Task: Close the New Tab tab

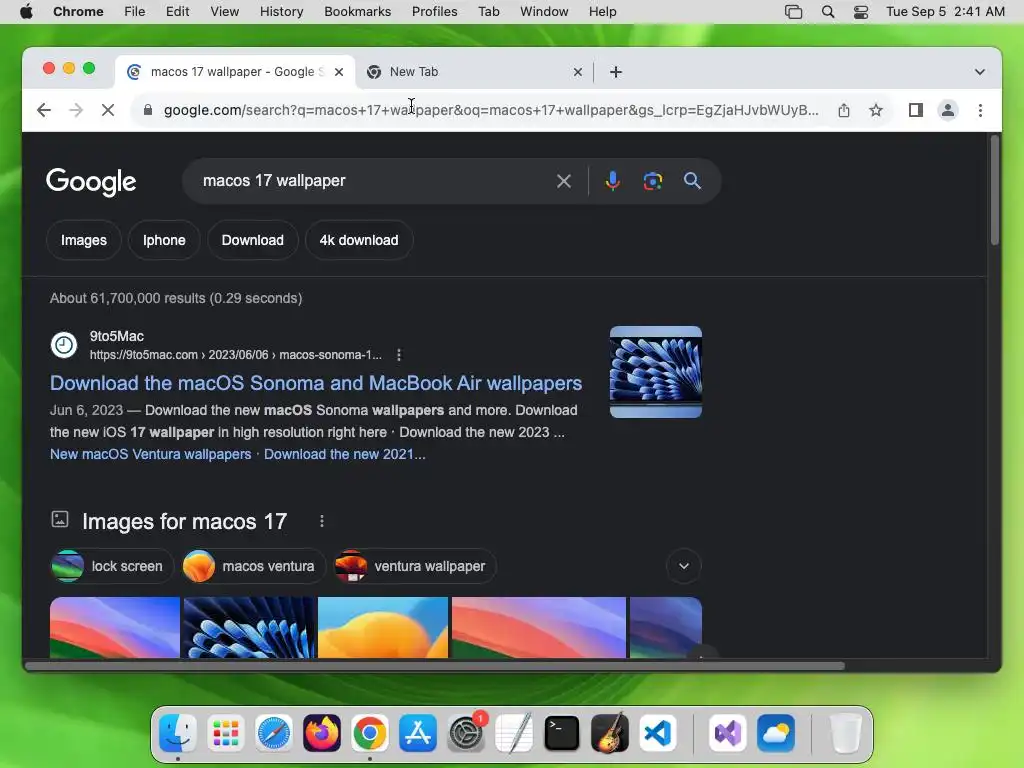Action: tap(577, 72)
